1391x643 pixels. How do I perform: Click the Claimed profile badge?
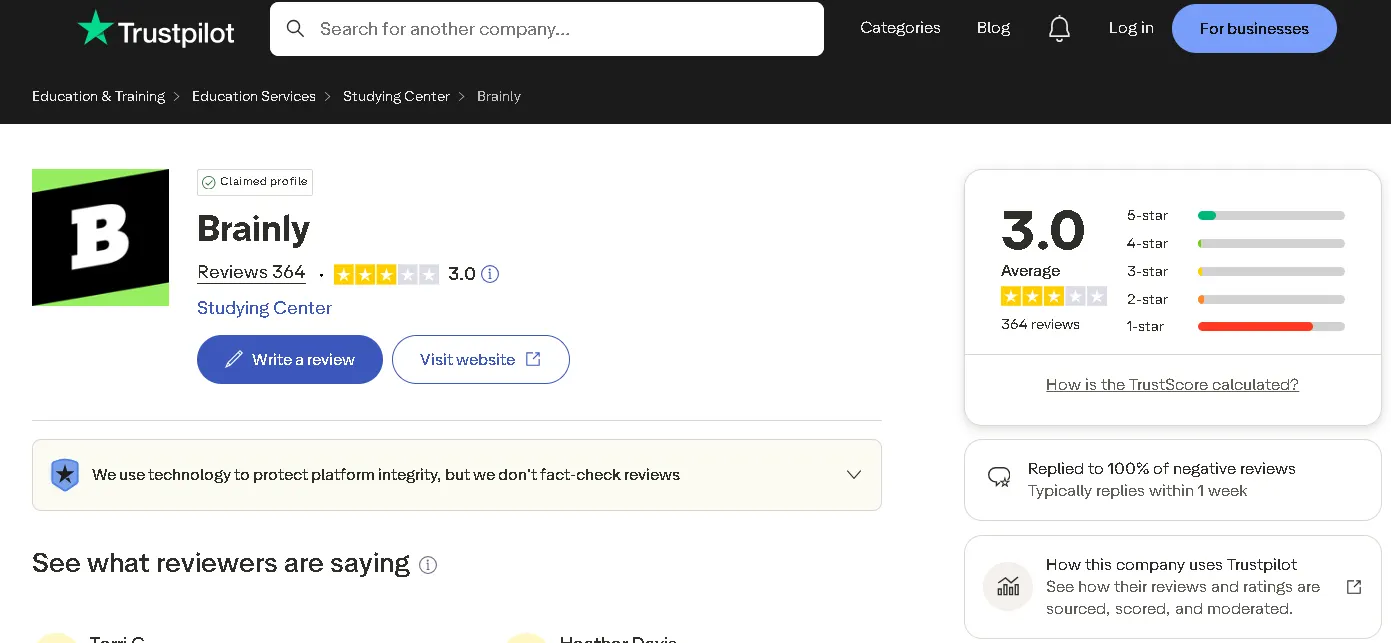[x=254, y=182]
